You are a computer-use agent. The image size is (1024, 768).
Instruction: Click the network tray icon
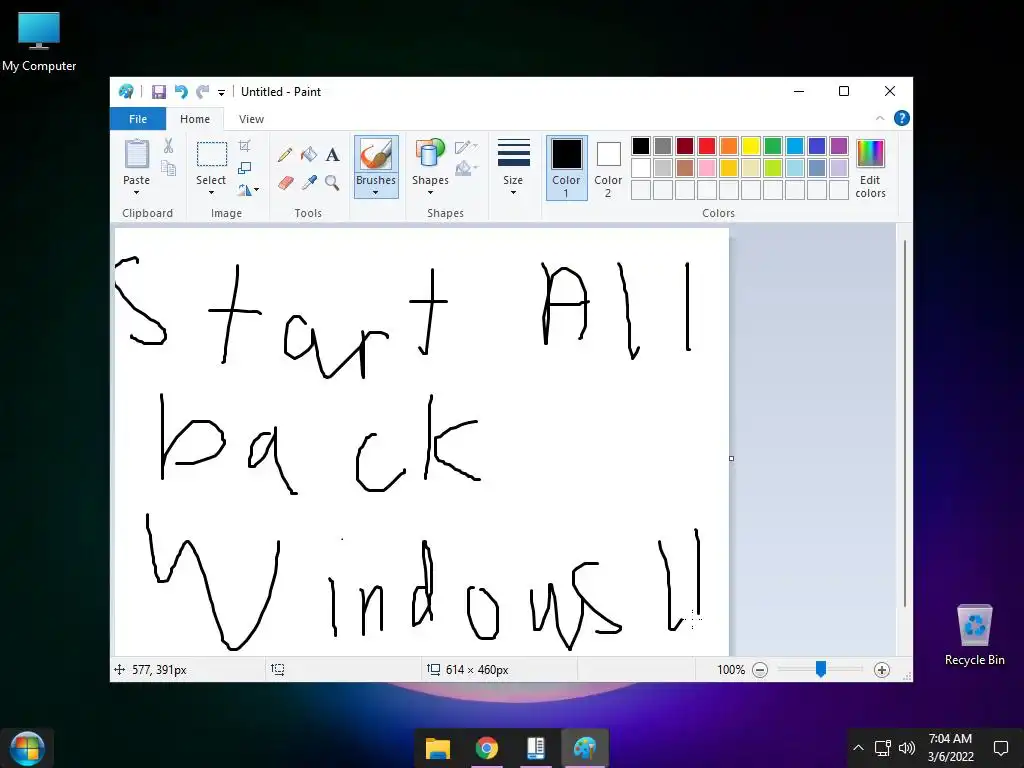tap(882, 748)
